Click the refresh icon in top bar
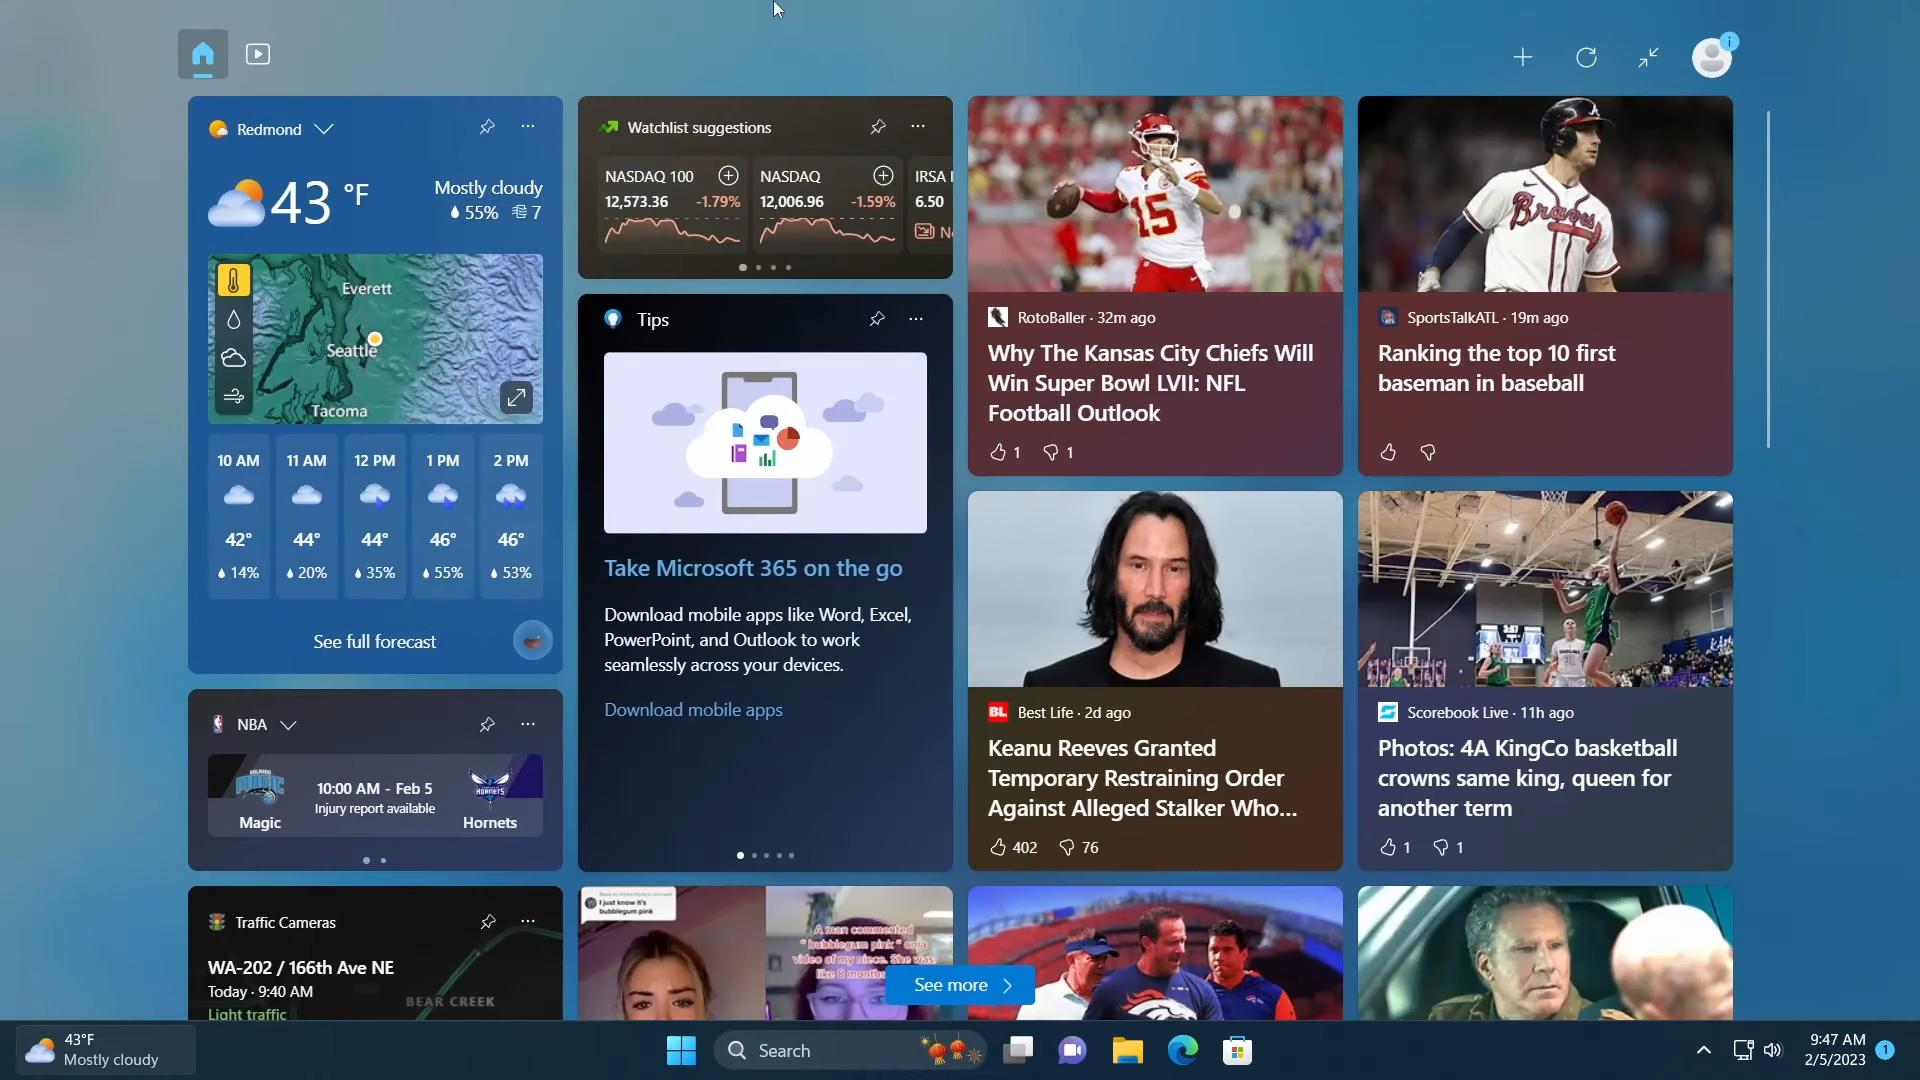 pos(1586,57)
